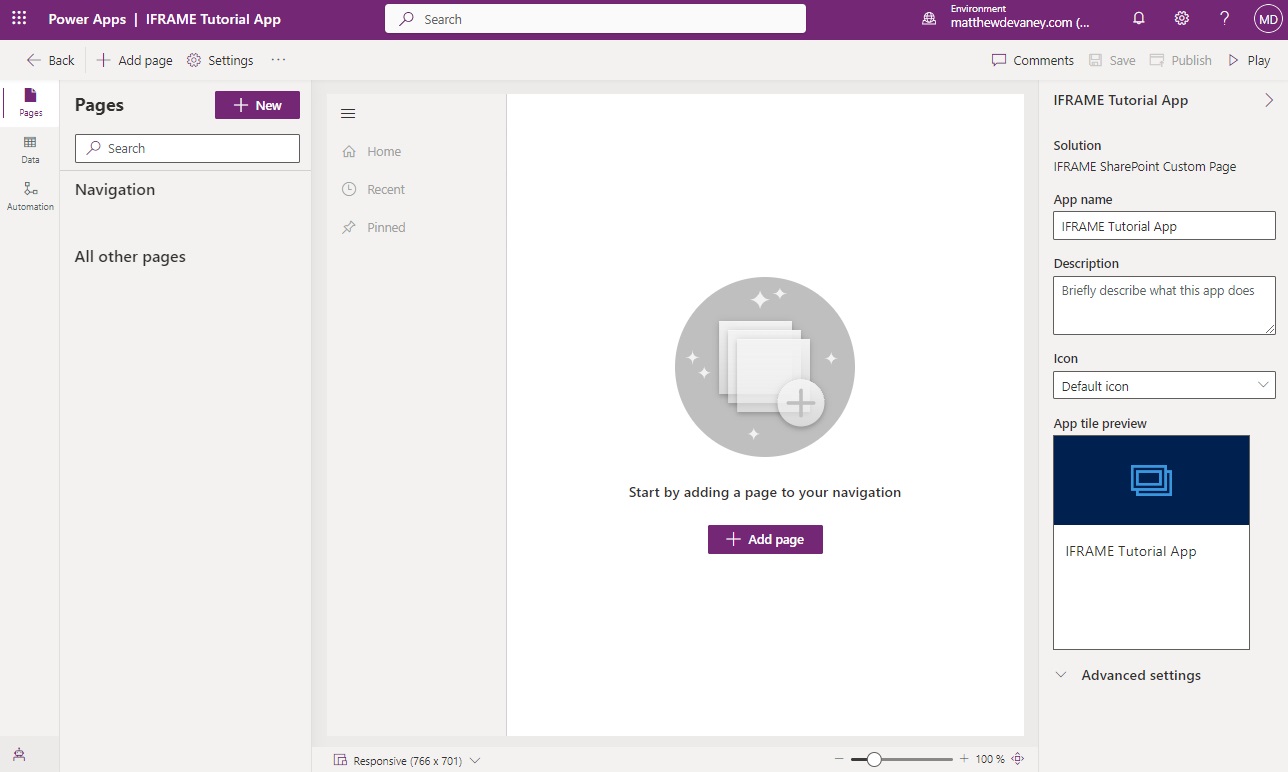The width and height of the screenshot is (1288, 772).
Task: Click the notifications bell icon
Action: pos(1138,19)
